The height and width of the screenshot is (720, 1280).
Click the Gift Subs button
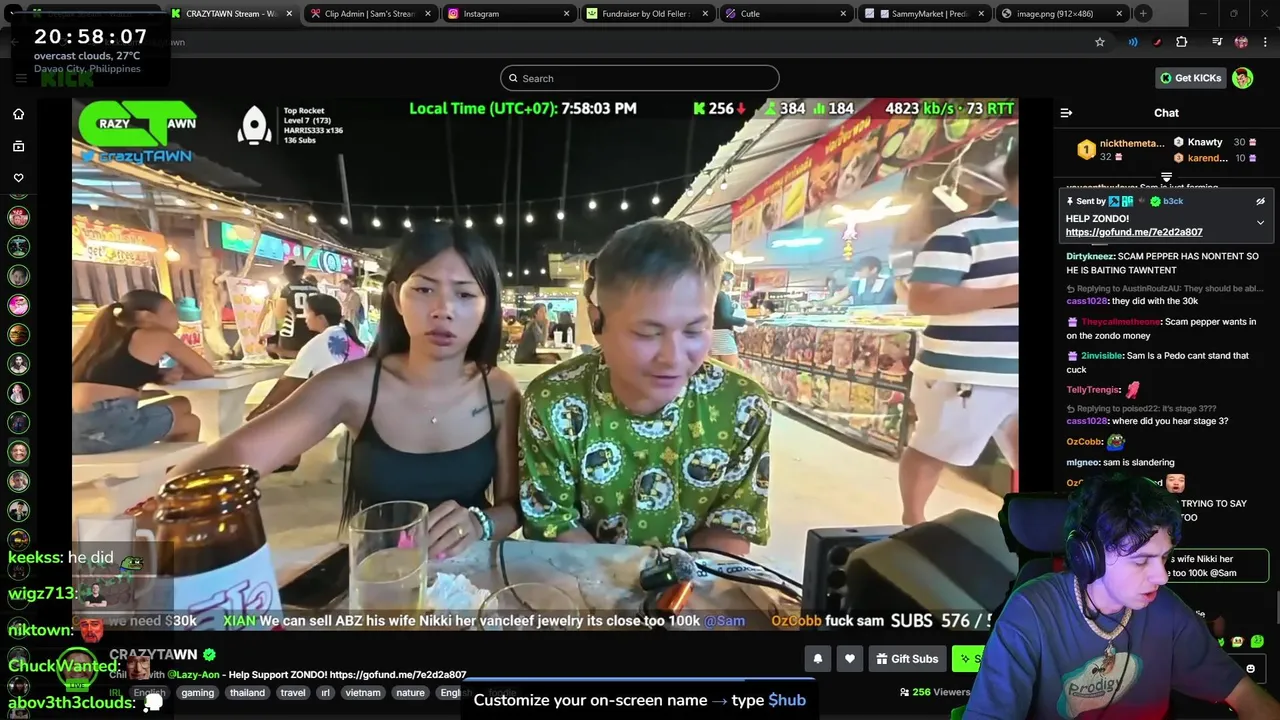coord(907,658)
